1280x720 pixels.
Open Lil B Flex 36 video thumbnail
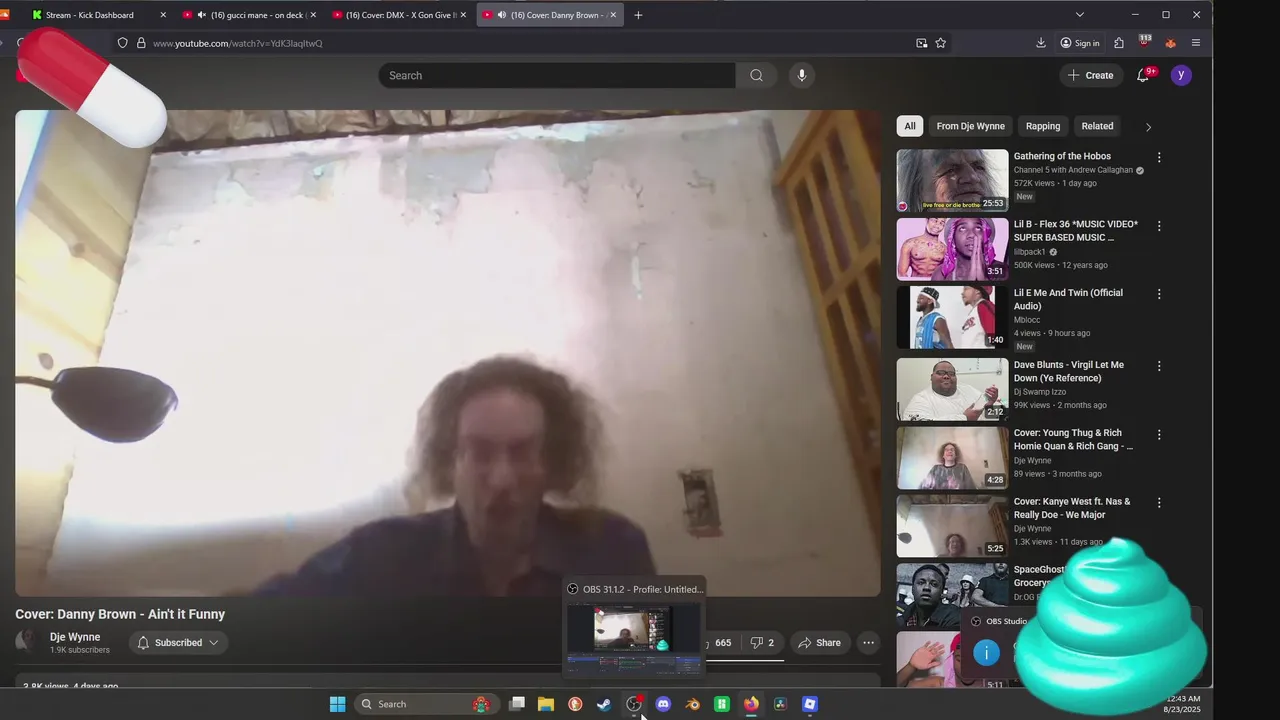pos(952,249)
